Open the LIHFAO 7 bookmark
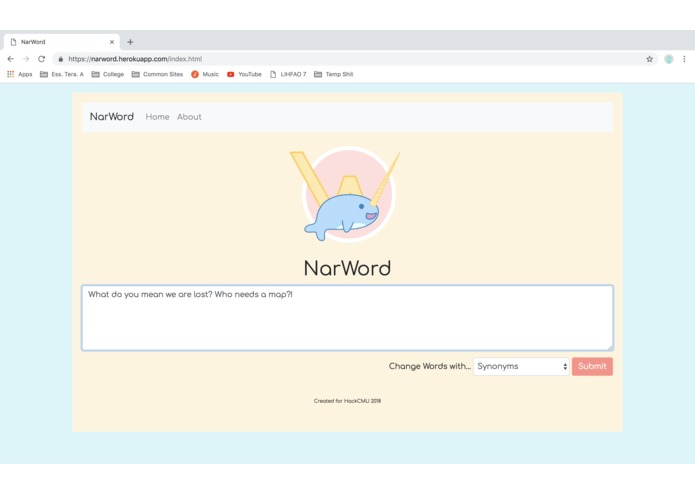The width and height of the screenshot is (695, 494). (x=288, y=74)
